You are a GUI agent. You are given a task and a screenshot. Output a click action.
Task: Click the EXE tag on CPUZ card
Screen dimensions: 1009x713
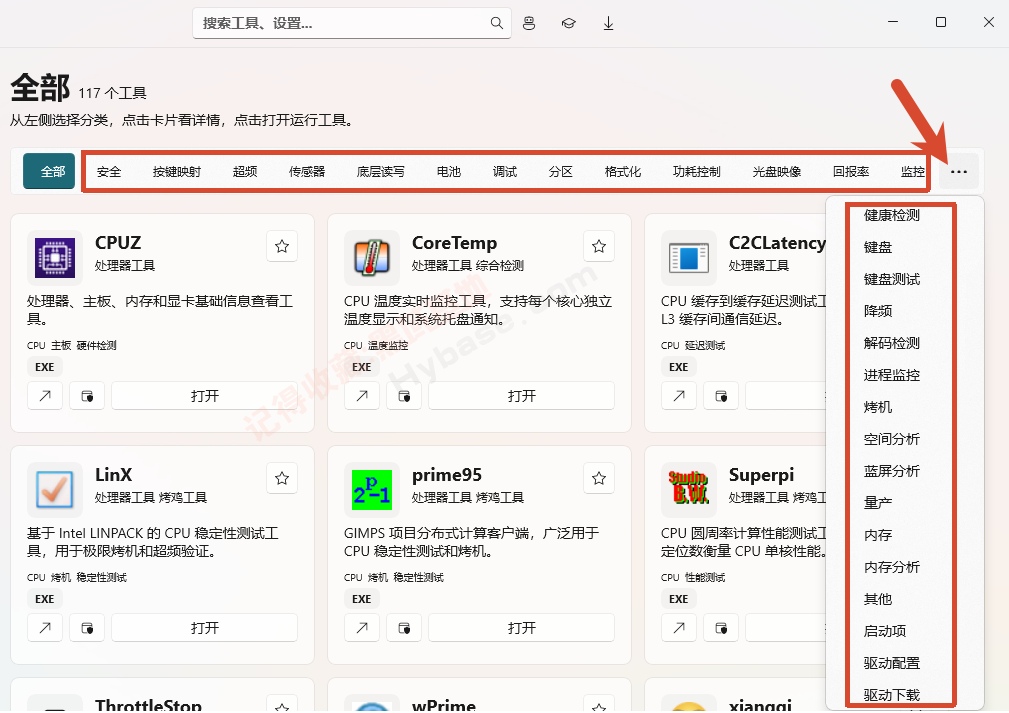(44, 367)
